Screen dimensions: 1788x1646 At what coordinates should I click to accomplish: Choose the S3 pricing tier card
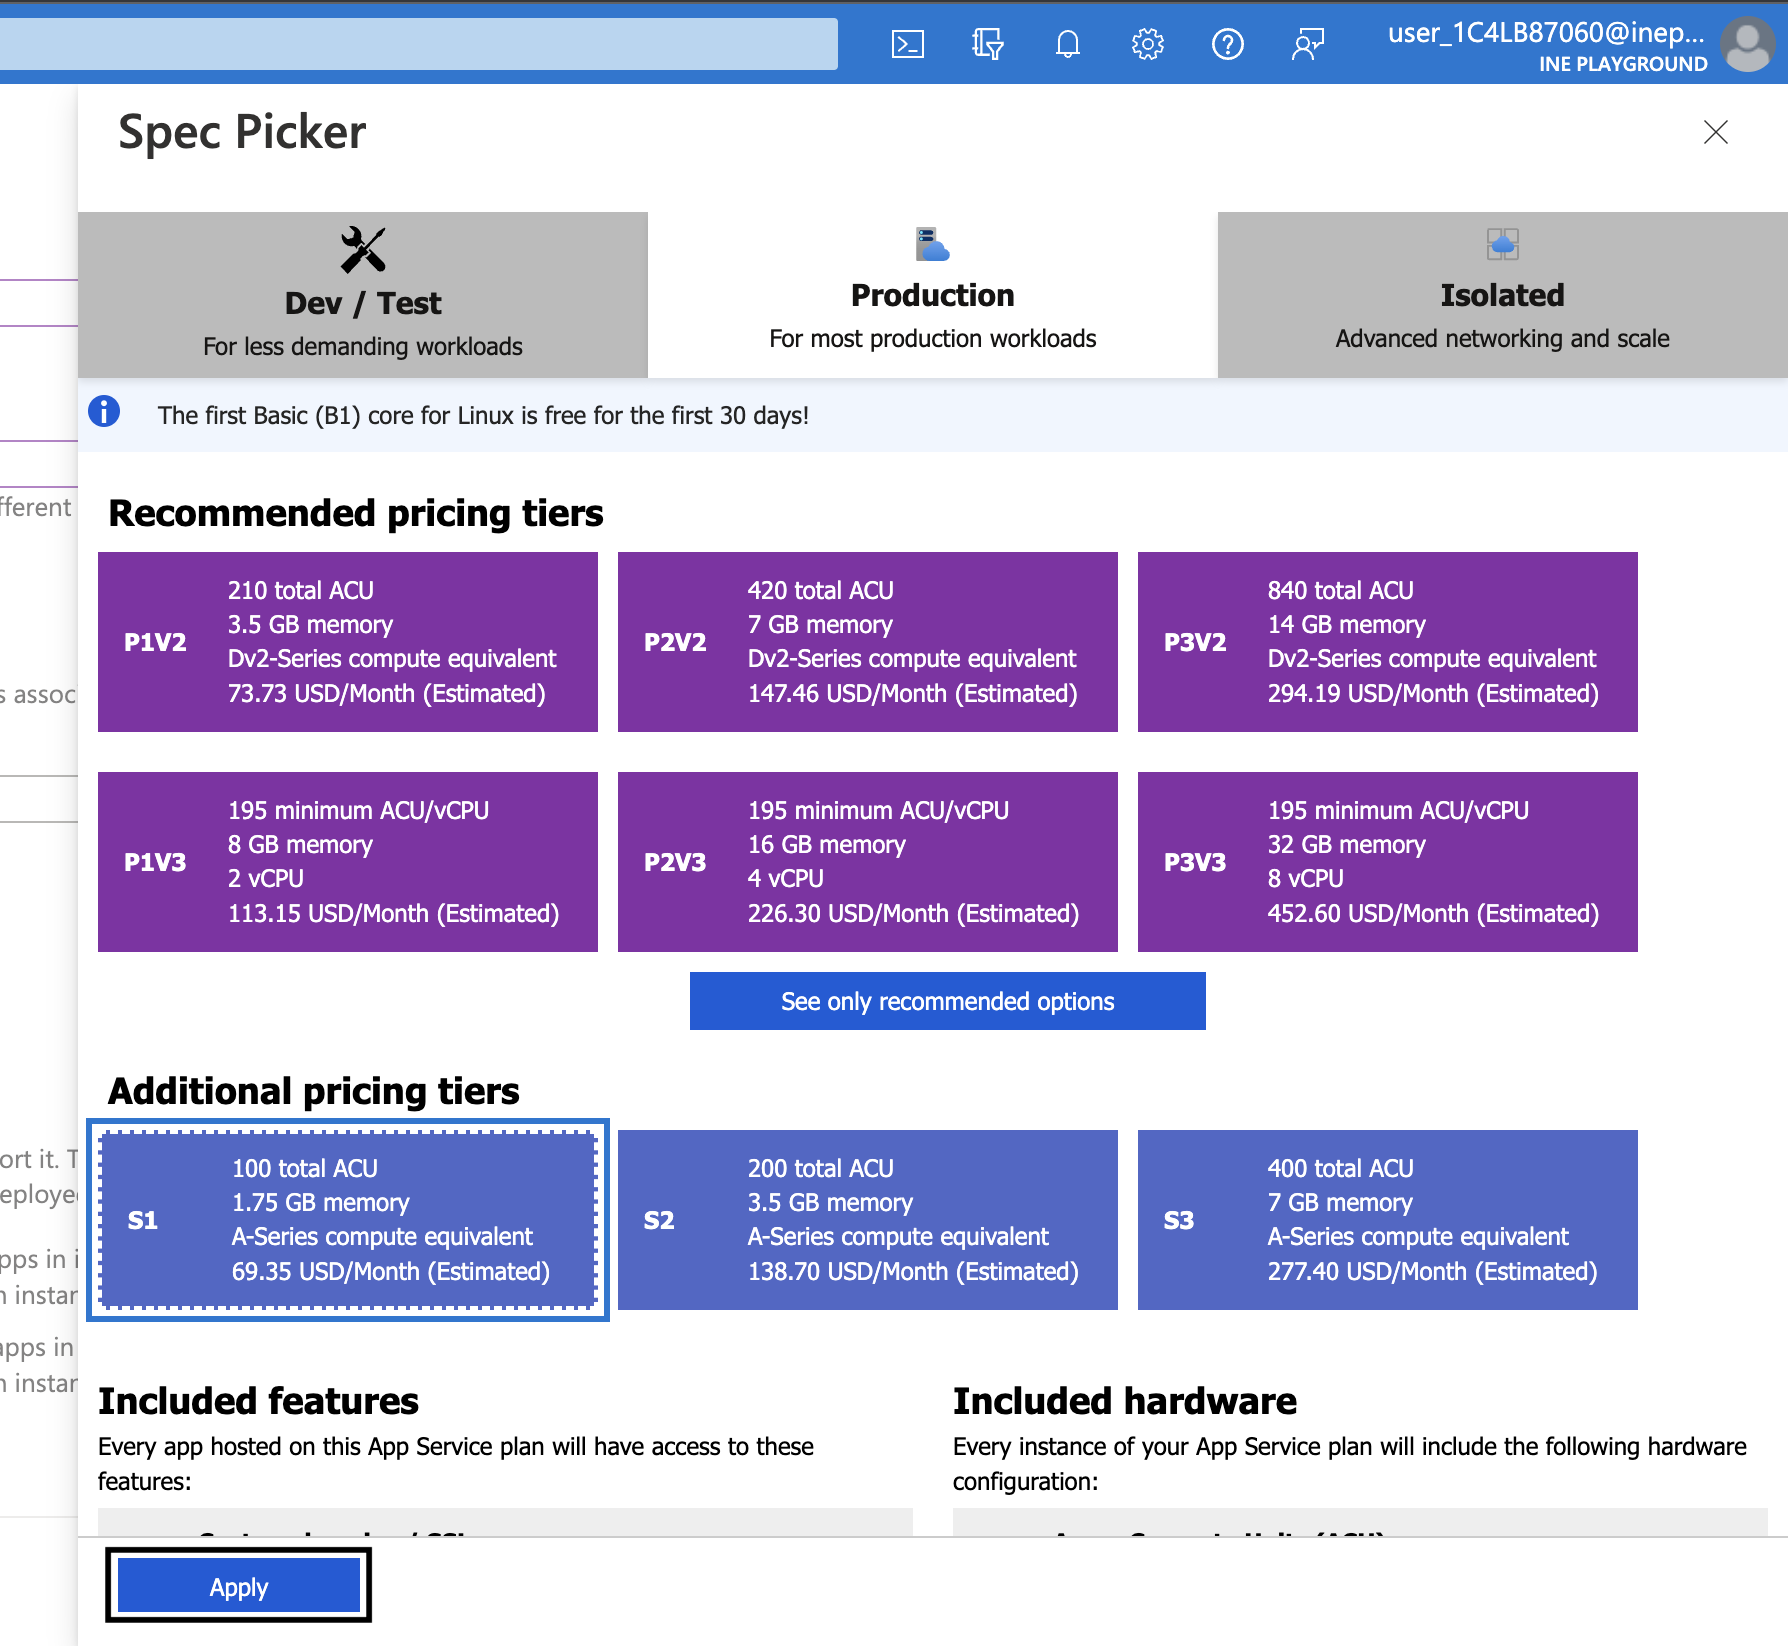1387,1220
